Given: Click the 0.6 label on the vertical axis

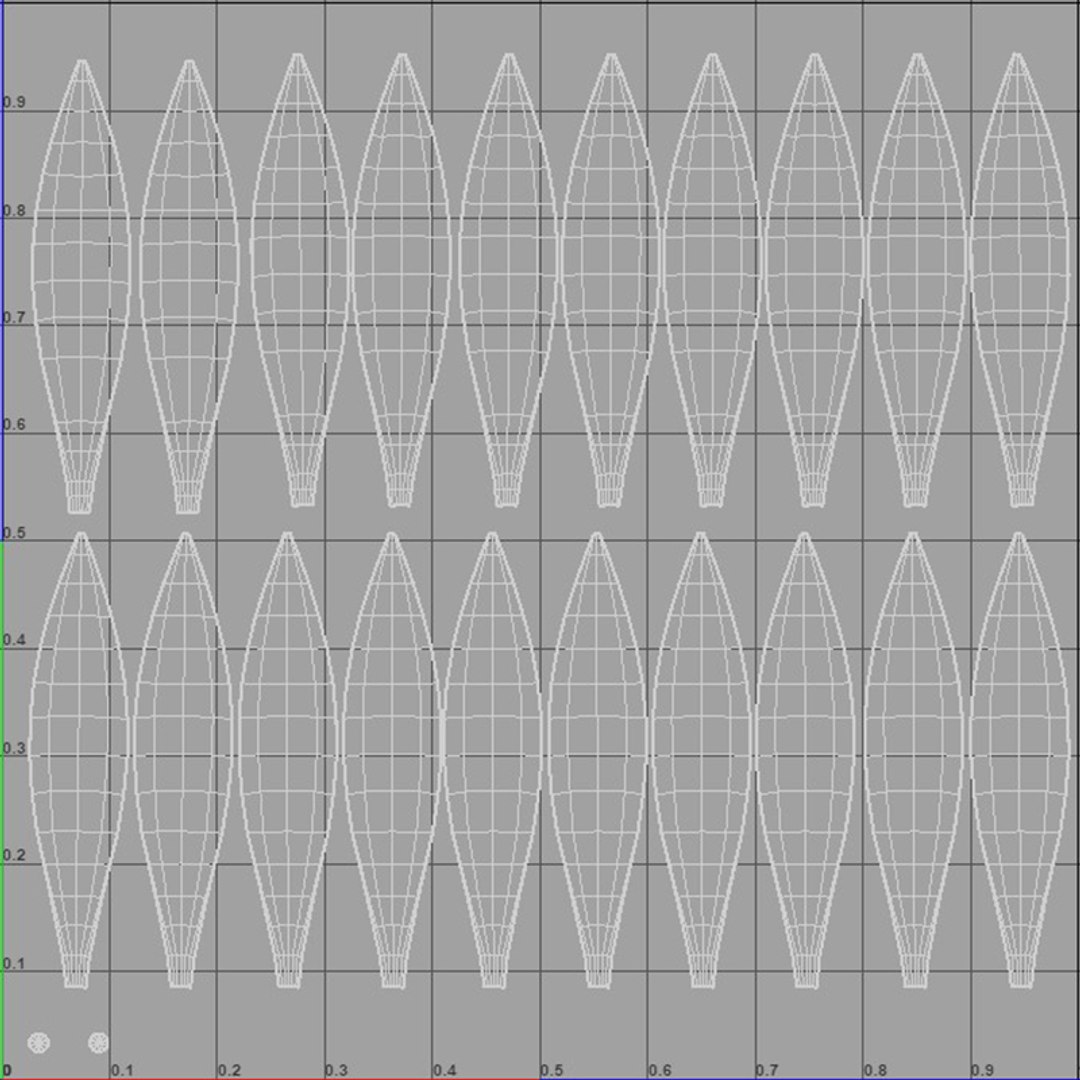Looking at the screenshot, I should (x=14, y=424).
